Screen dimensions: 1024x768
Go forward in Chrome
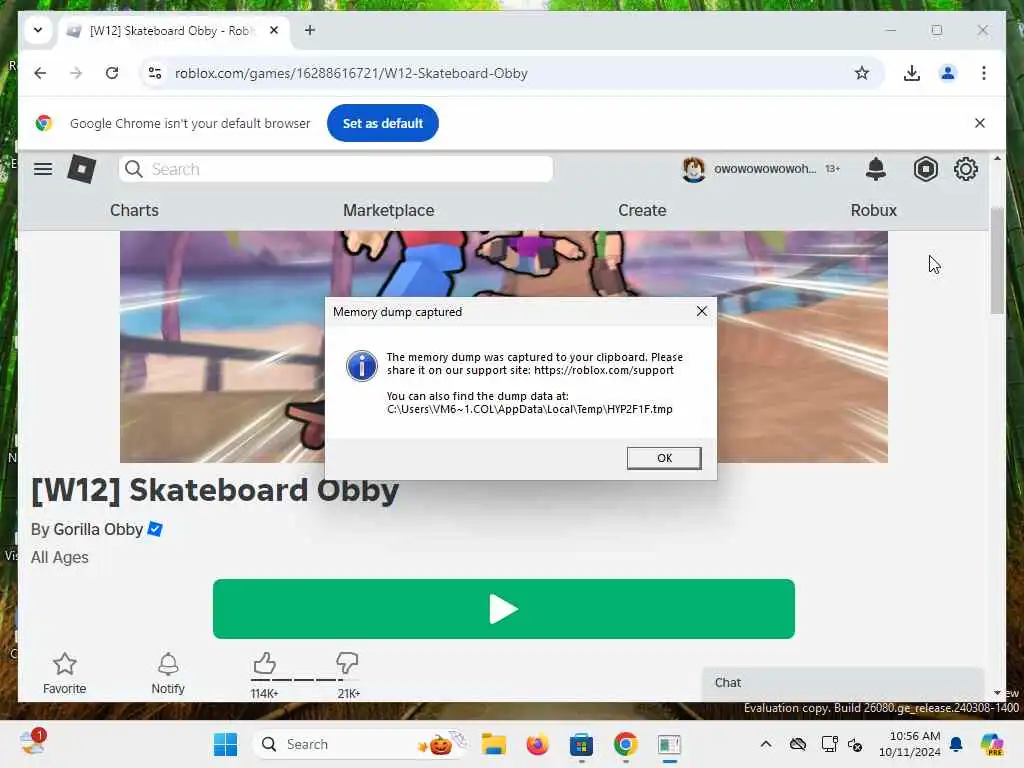pyautogui.click(x=76, y=73)
